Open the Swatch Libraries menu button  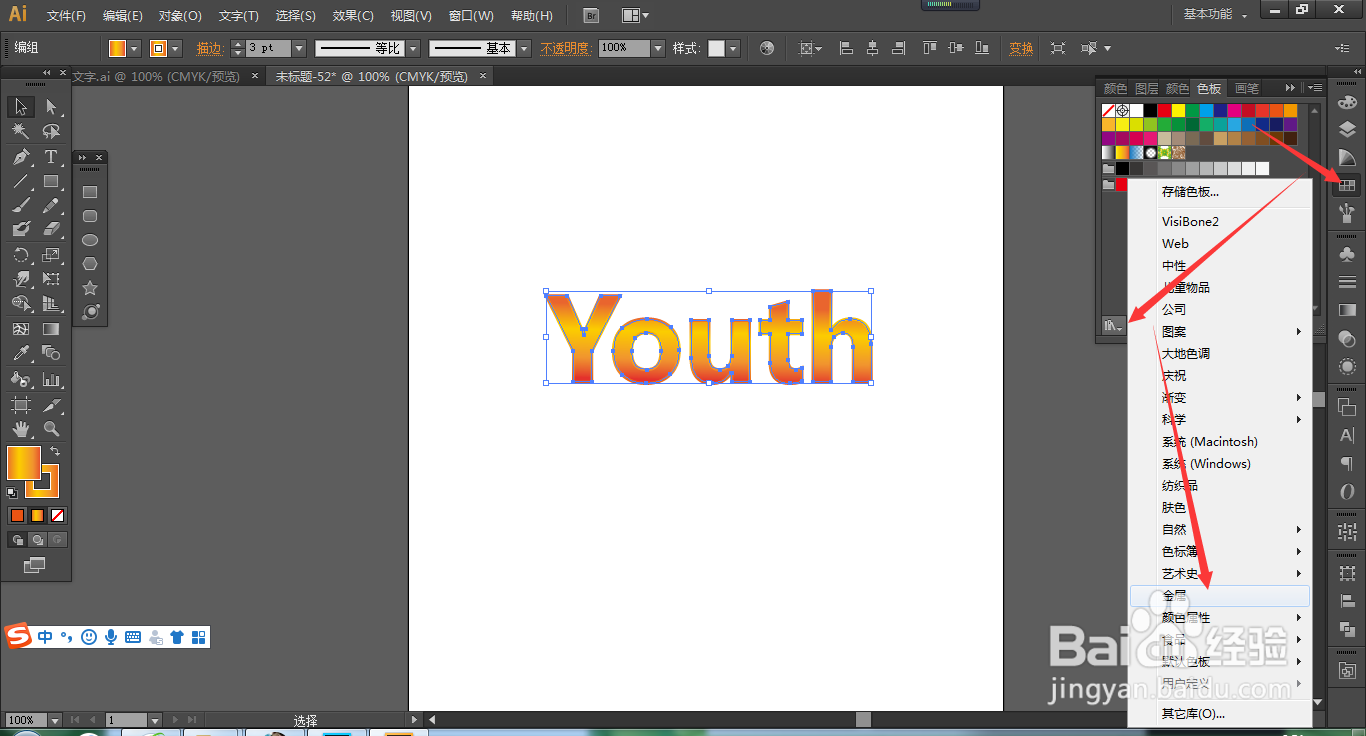click(1112, 325)
